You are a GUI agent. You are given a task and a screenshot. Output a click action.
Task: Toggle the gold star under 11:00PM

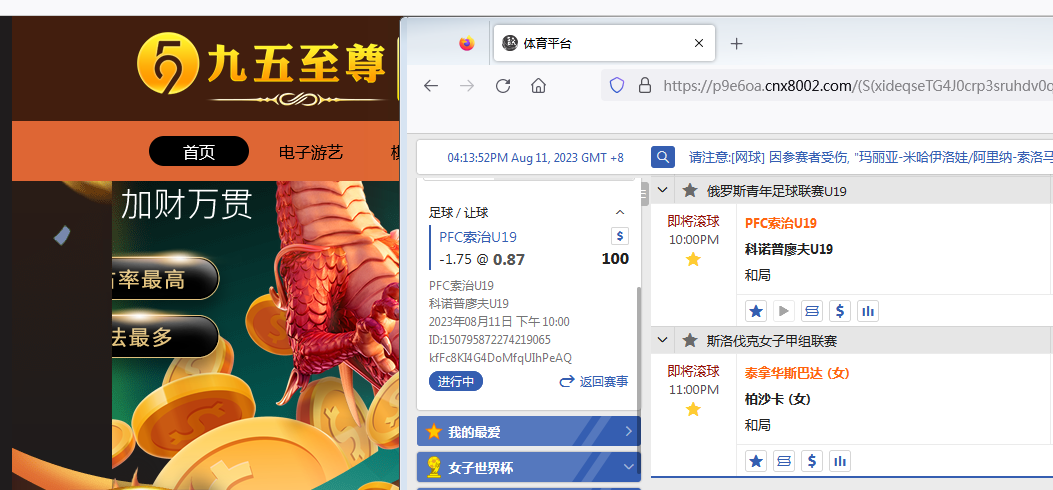[693, 409]
